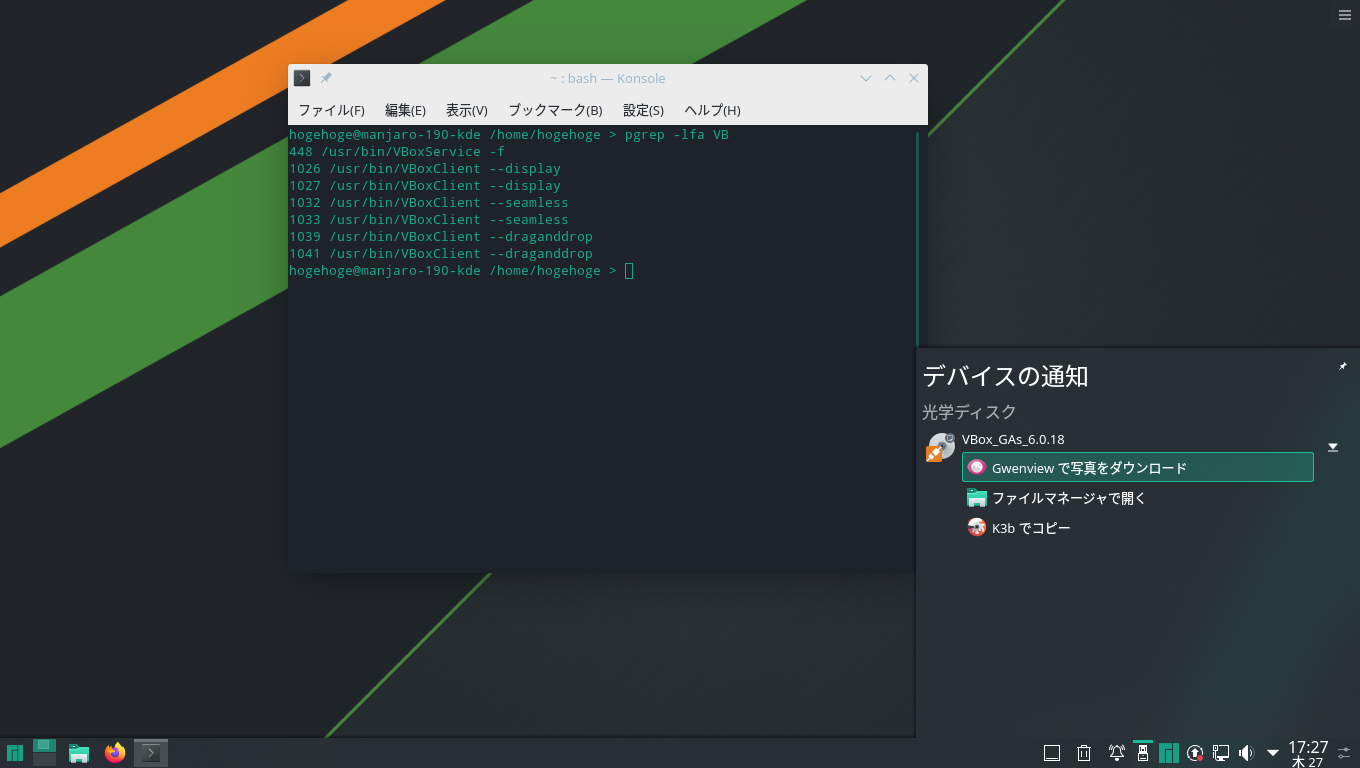The image size is (1360, 768).
Task: Open the volume control speaker icon
Action: (1246, 752)
